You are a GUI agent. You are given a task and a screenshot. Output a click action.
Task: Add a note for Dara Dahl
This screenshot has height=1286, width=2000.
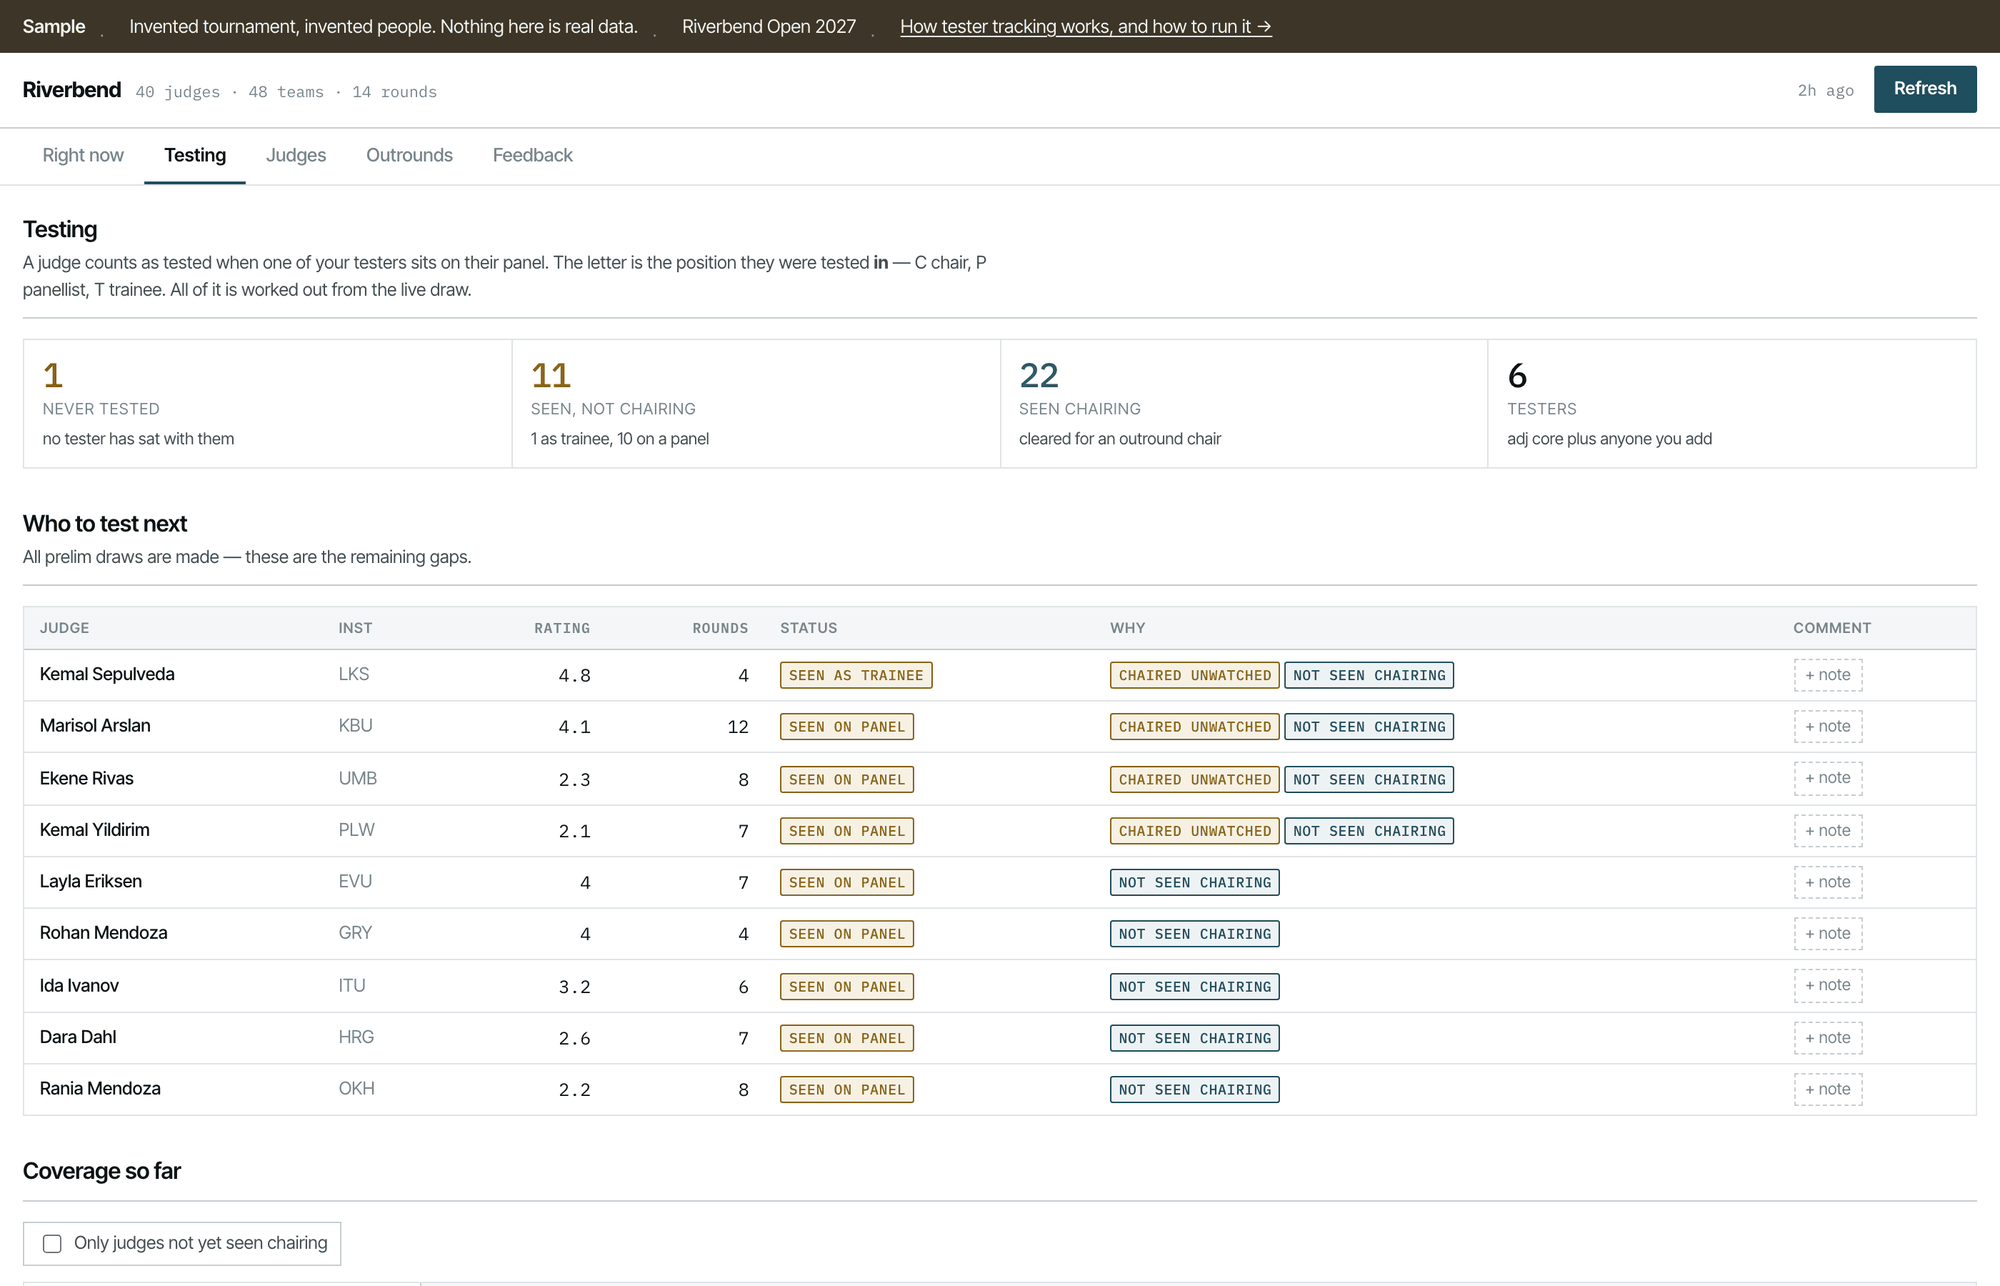click(x=1827, y=1037)
